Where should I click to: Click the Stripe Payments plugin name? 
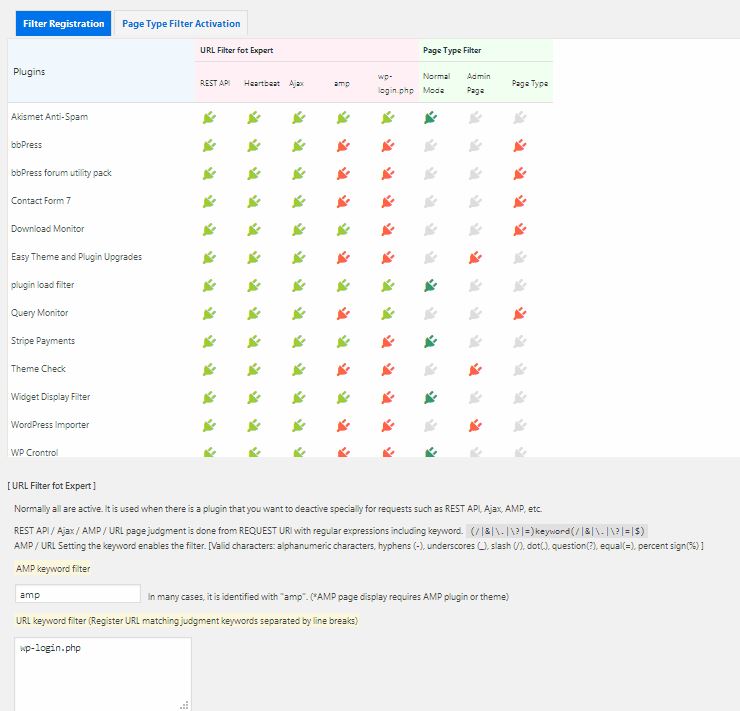click(x=43, y=341)
